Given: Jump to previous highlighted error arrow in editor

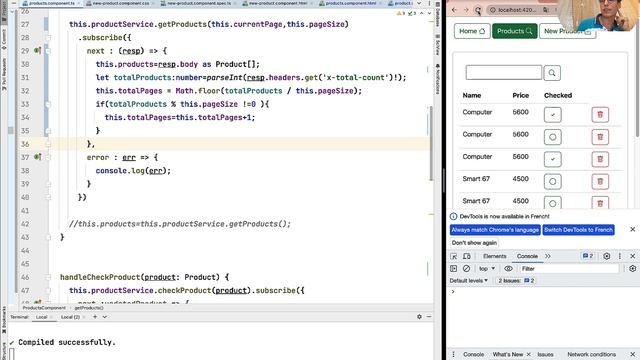Looking at the screenshot, I should point(422,13).
